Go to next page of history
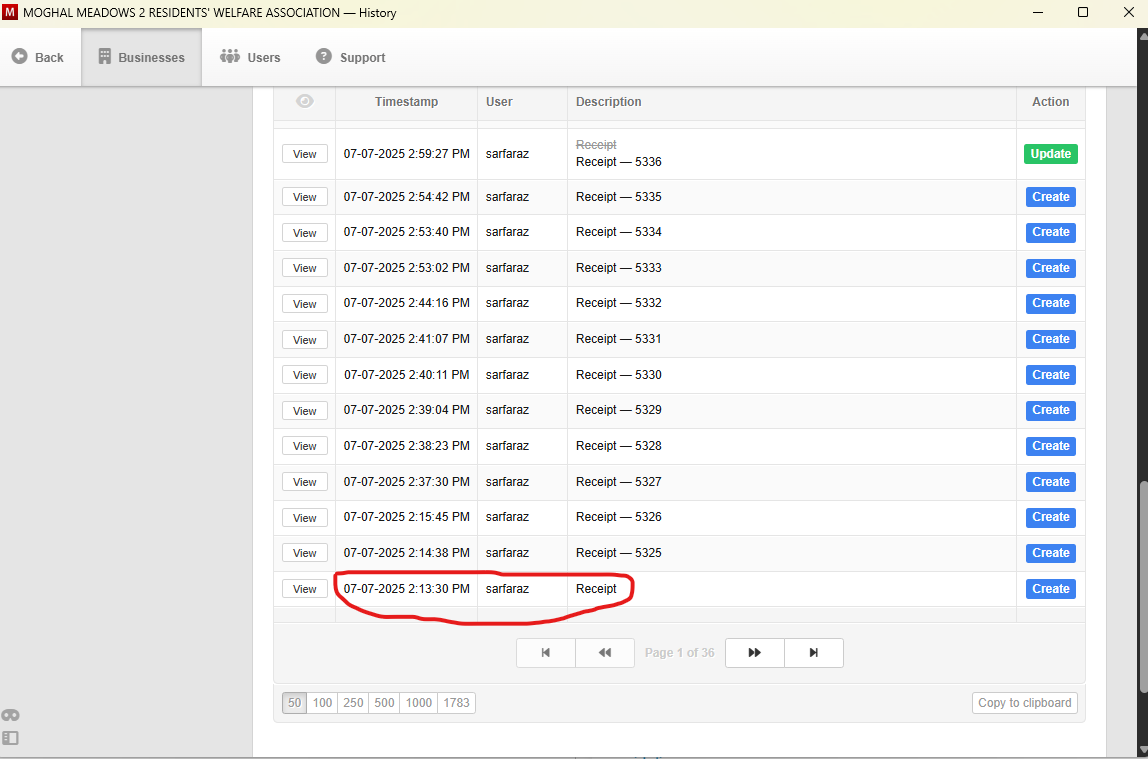Image resolution: width=1148 pixels, height=759 pixels. (754, 653)
